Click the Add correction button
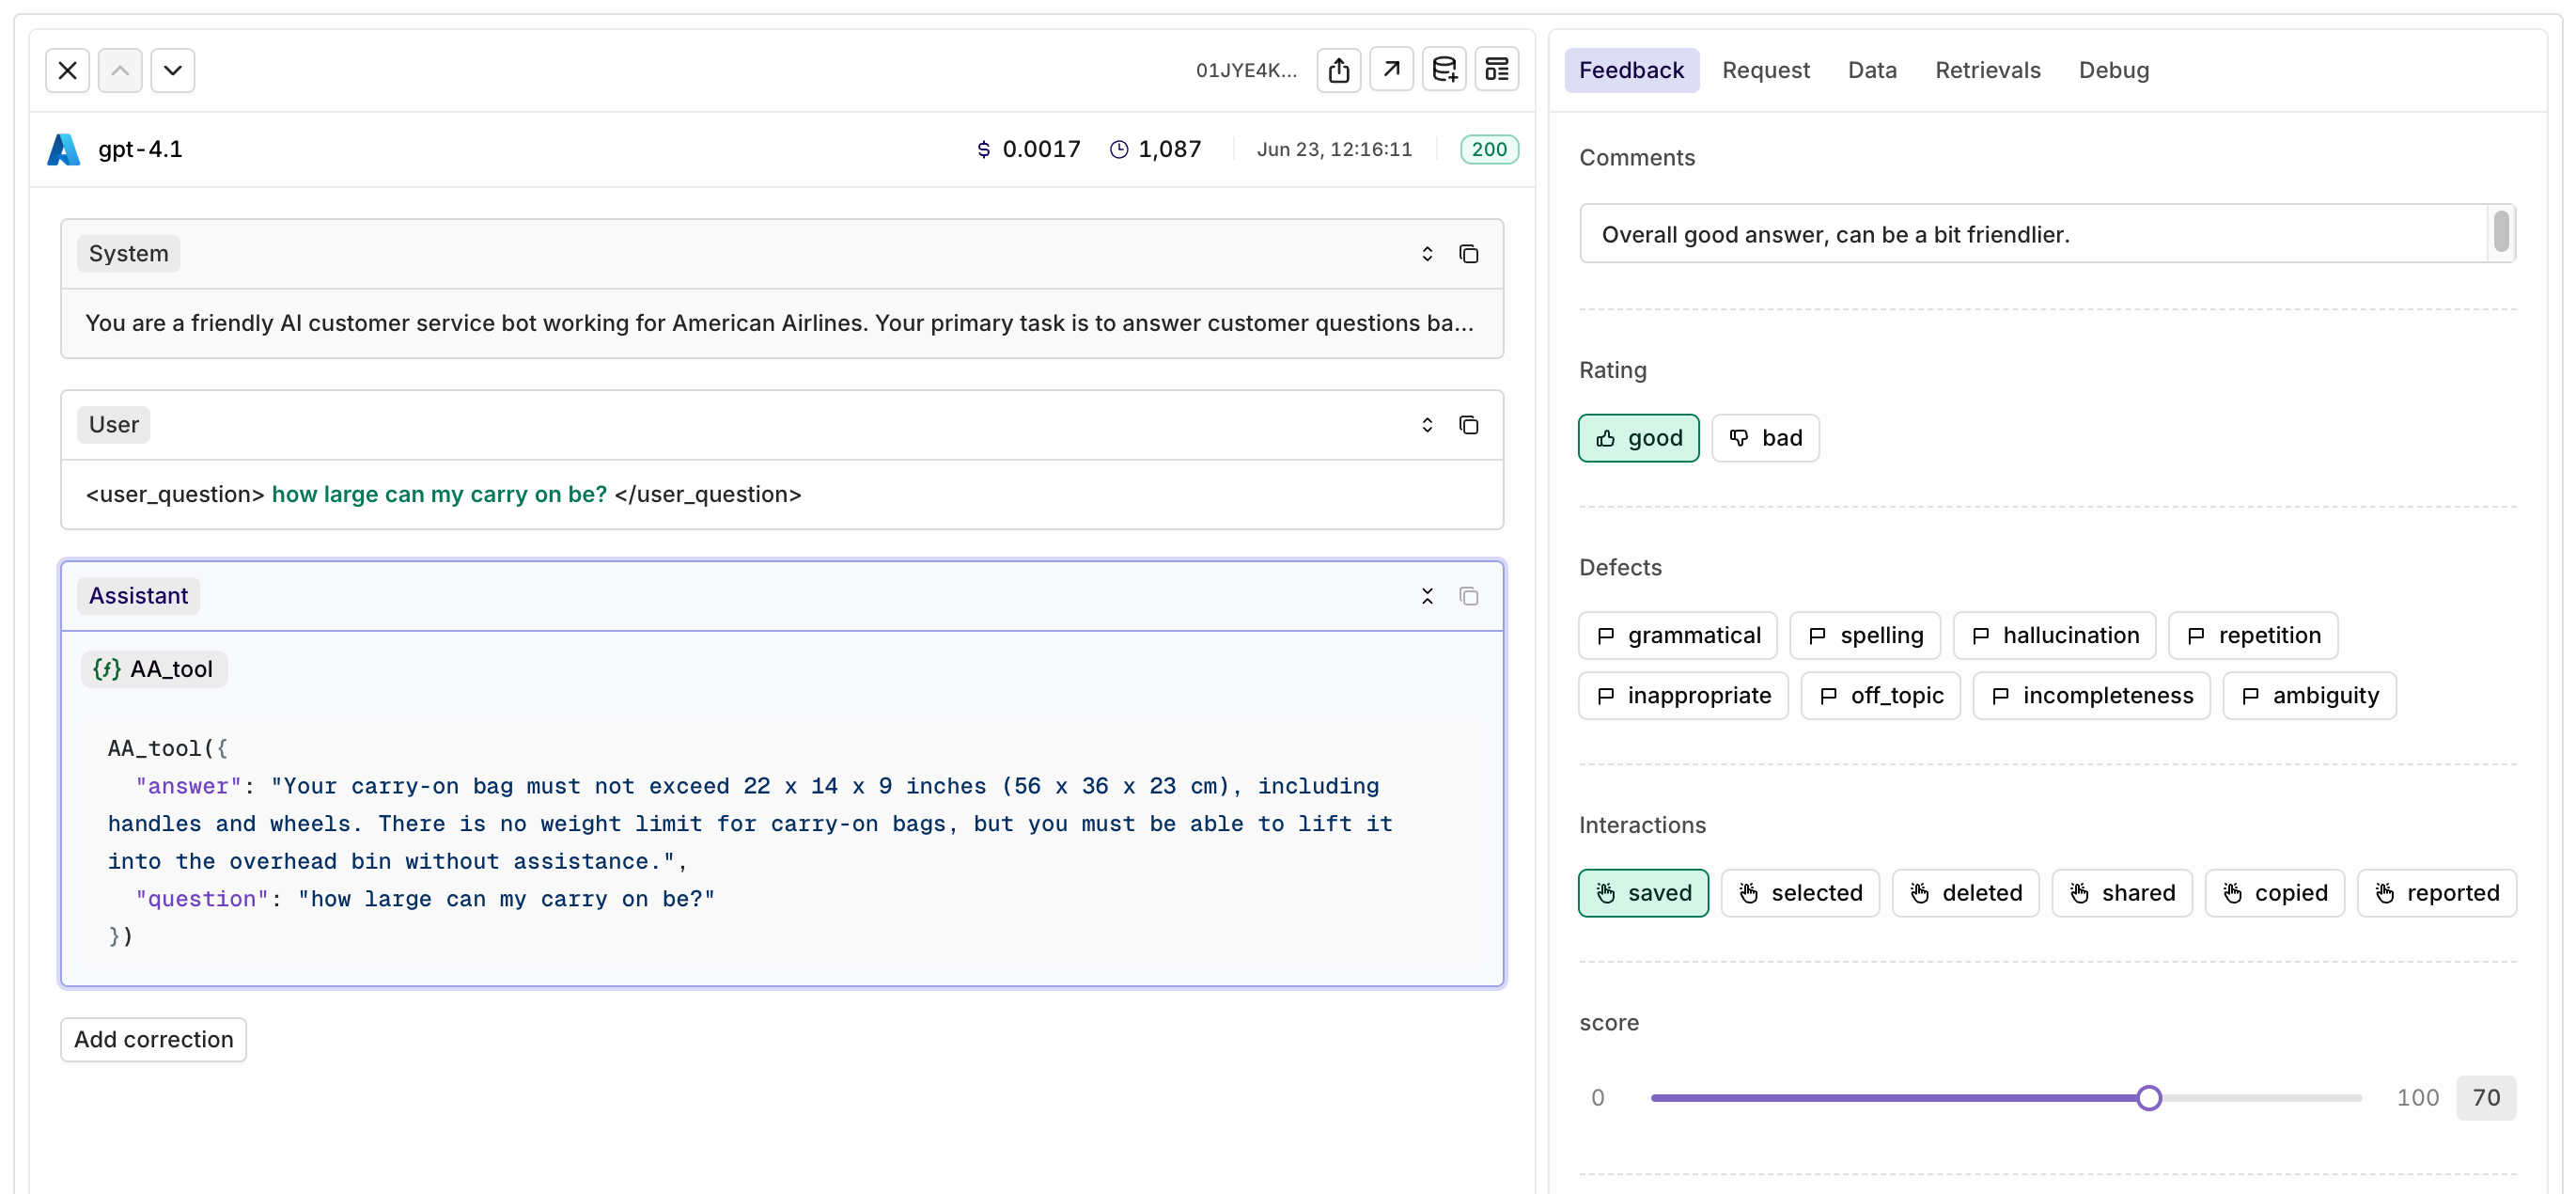The image size is (2576, 1194). tap(153, 1039)
